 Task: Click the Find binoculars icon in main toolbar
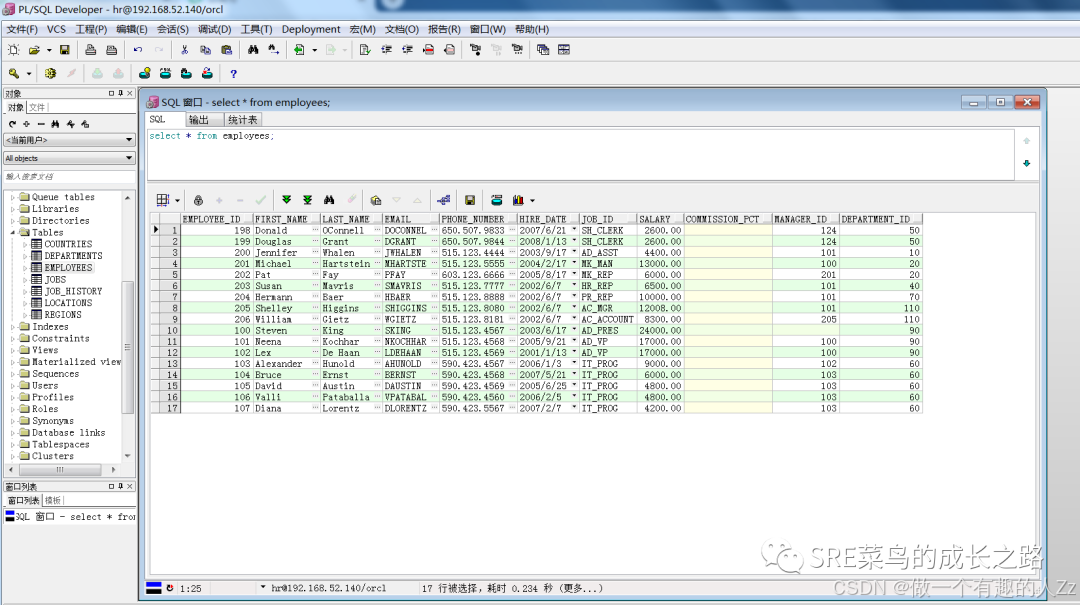click(253, 50)
